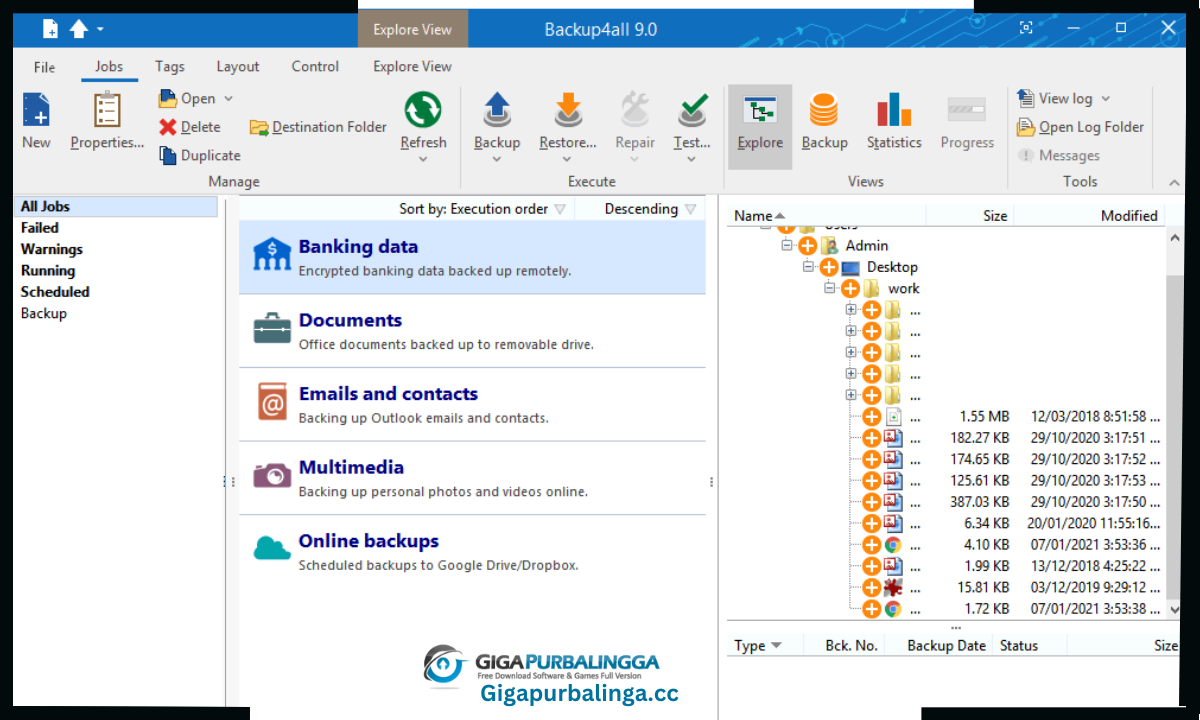The height and width of the screenshot is (720, 1200).
Task: Open the Progress view
Action: [x=967, y=120]
